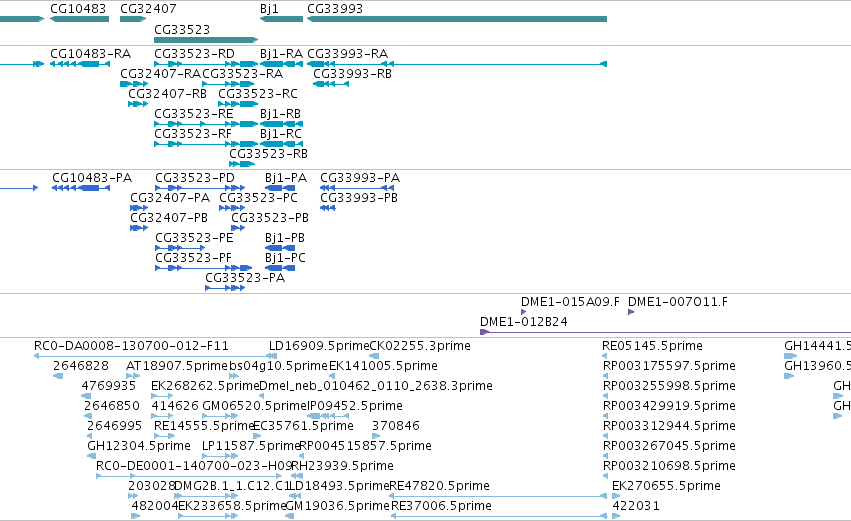Click the CG32407-PB protein label

click(x=169, y=218)
